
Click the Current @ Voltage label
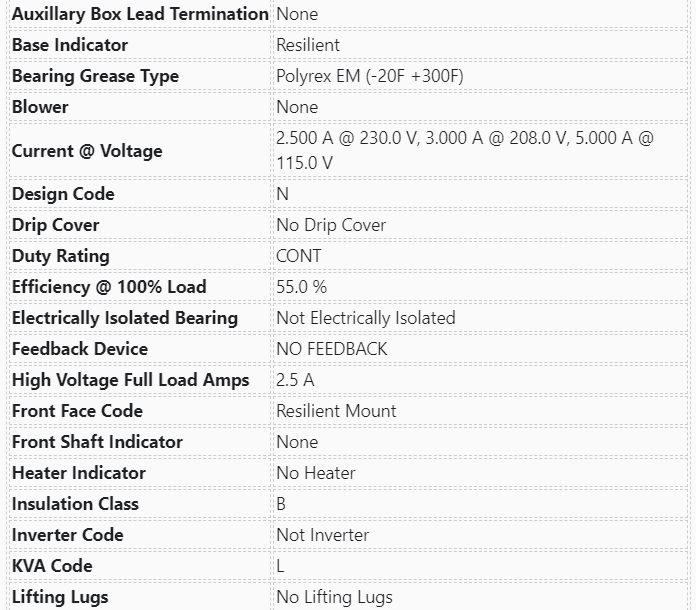[87, 151]
